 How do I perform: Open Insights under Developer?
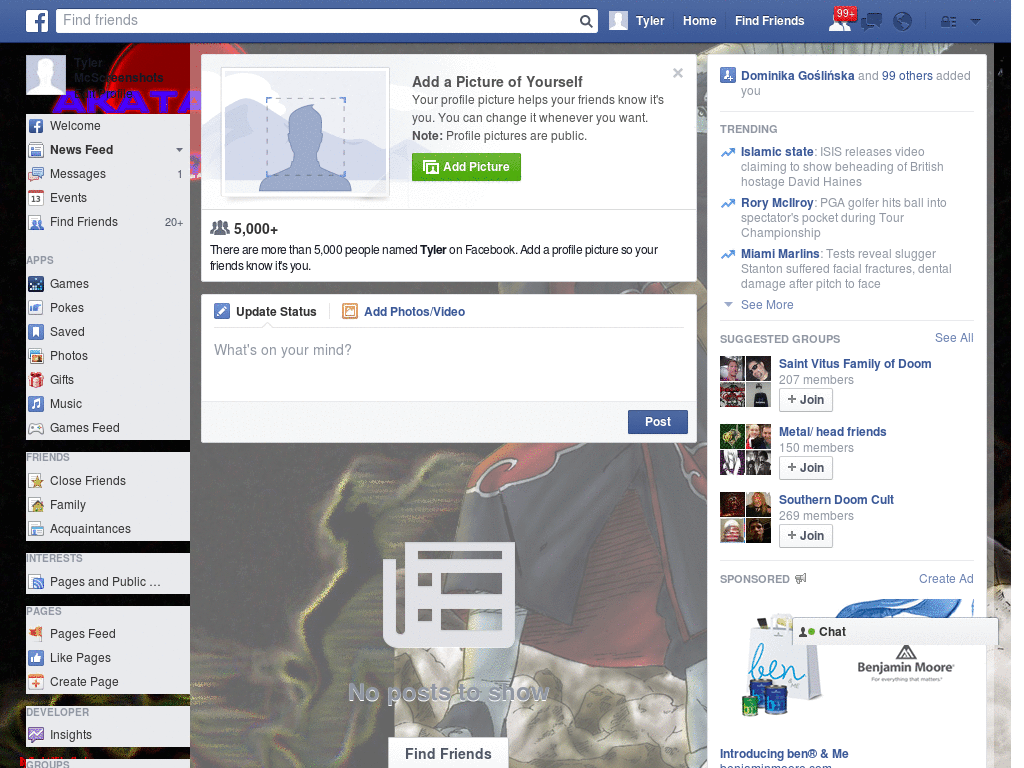click(108, 735)
